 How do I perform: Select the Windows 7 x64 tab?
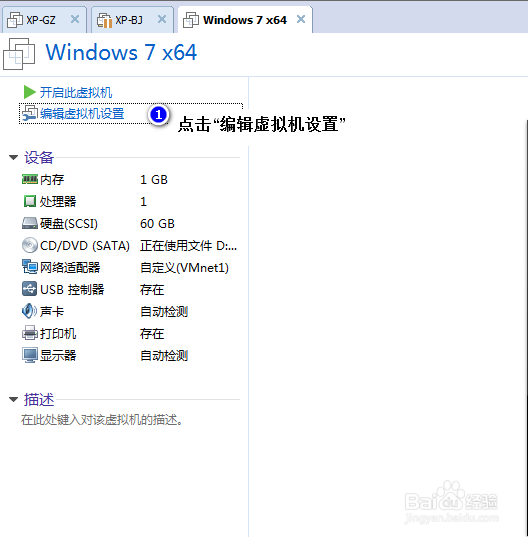coord(245,20)
